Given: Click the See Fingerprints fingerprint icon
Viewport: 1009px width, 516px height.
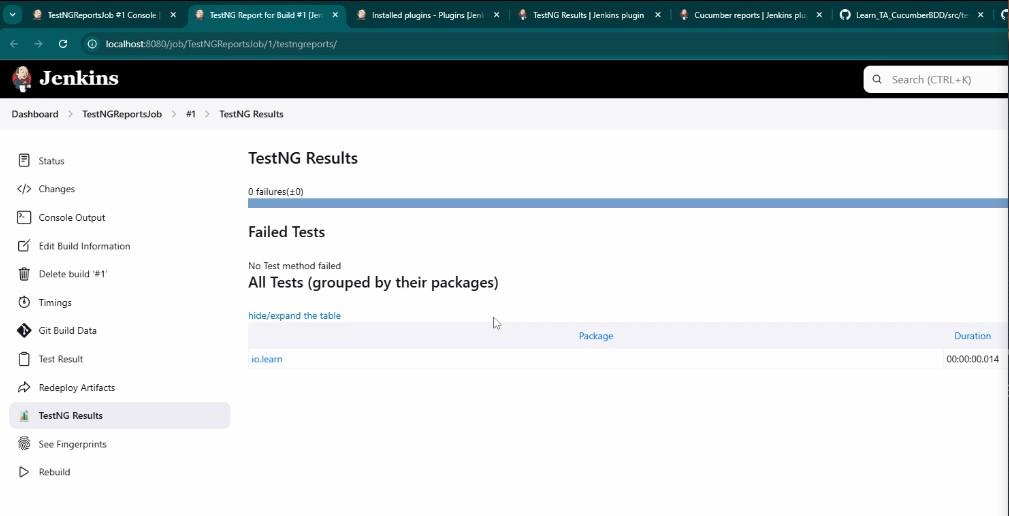Looking at the screenshot, I should [x=24, y=444].
